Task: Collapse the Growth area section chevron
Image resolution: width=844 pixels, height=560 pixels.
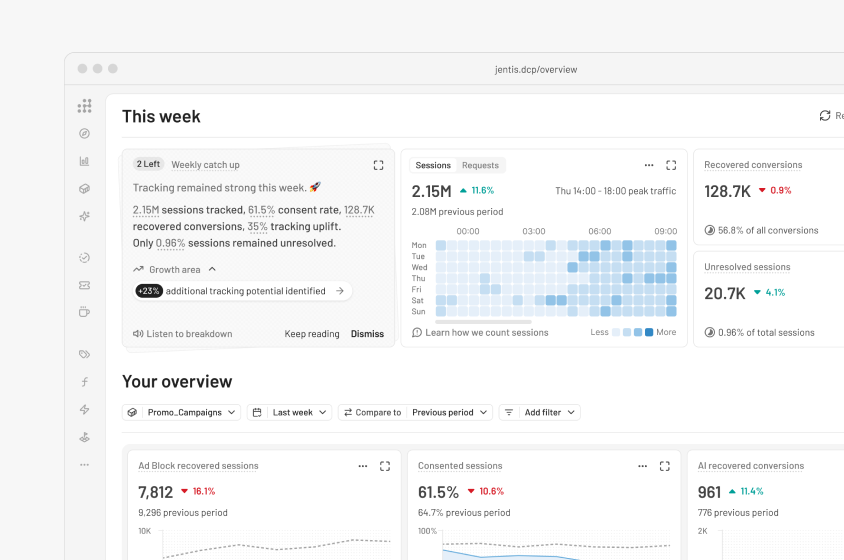Action: (212, 269)
